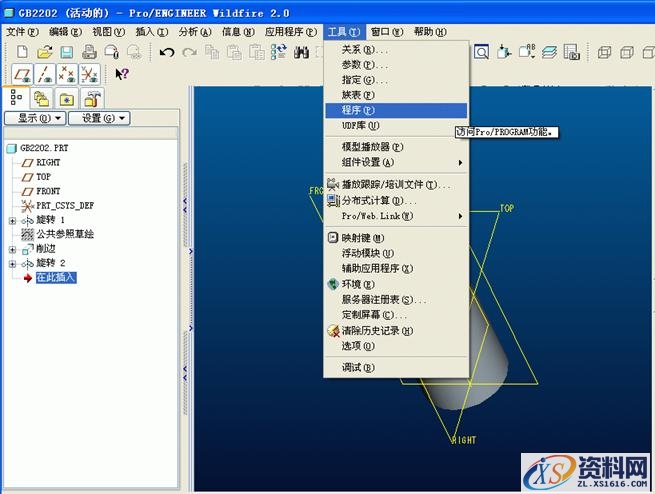
Task: Choose 环境 from the Tools menu
Action: (396, 284)
